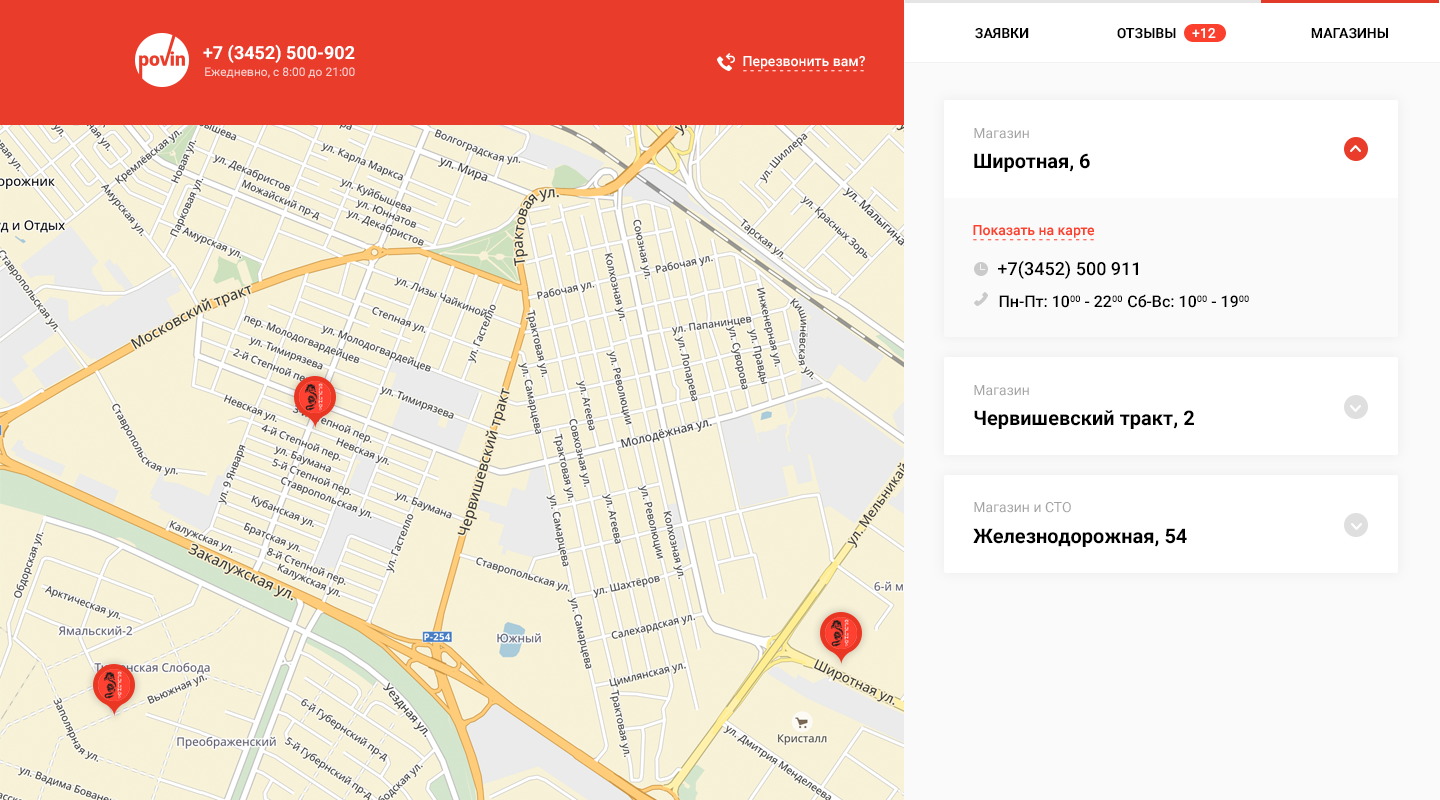The image size is (1440, 800).
Task: Click the map pin near Тюменская Слобода
Action: (x=114, y=689)
